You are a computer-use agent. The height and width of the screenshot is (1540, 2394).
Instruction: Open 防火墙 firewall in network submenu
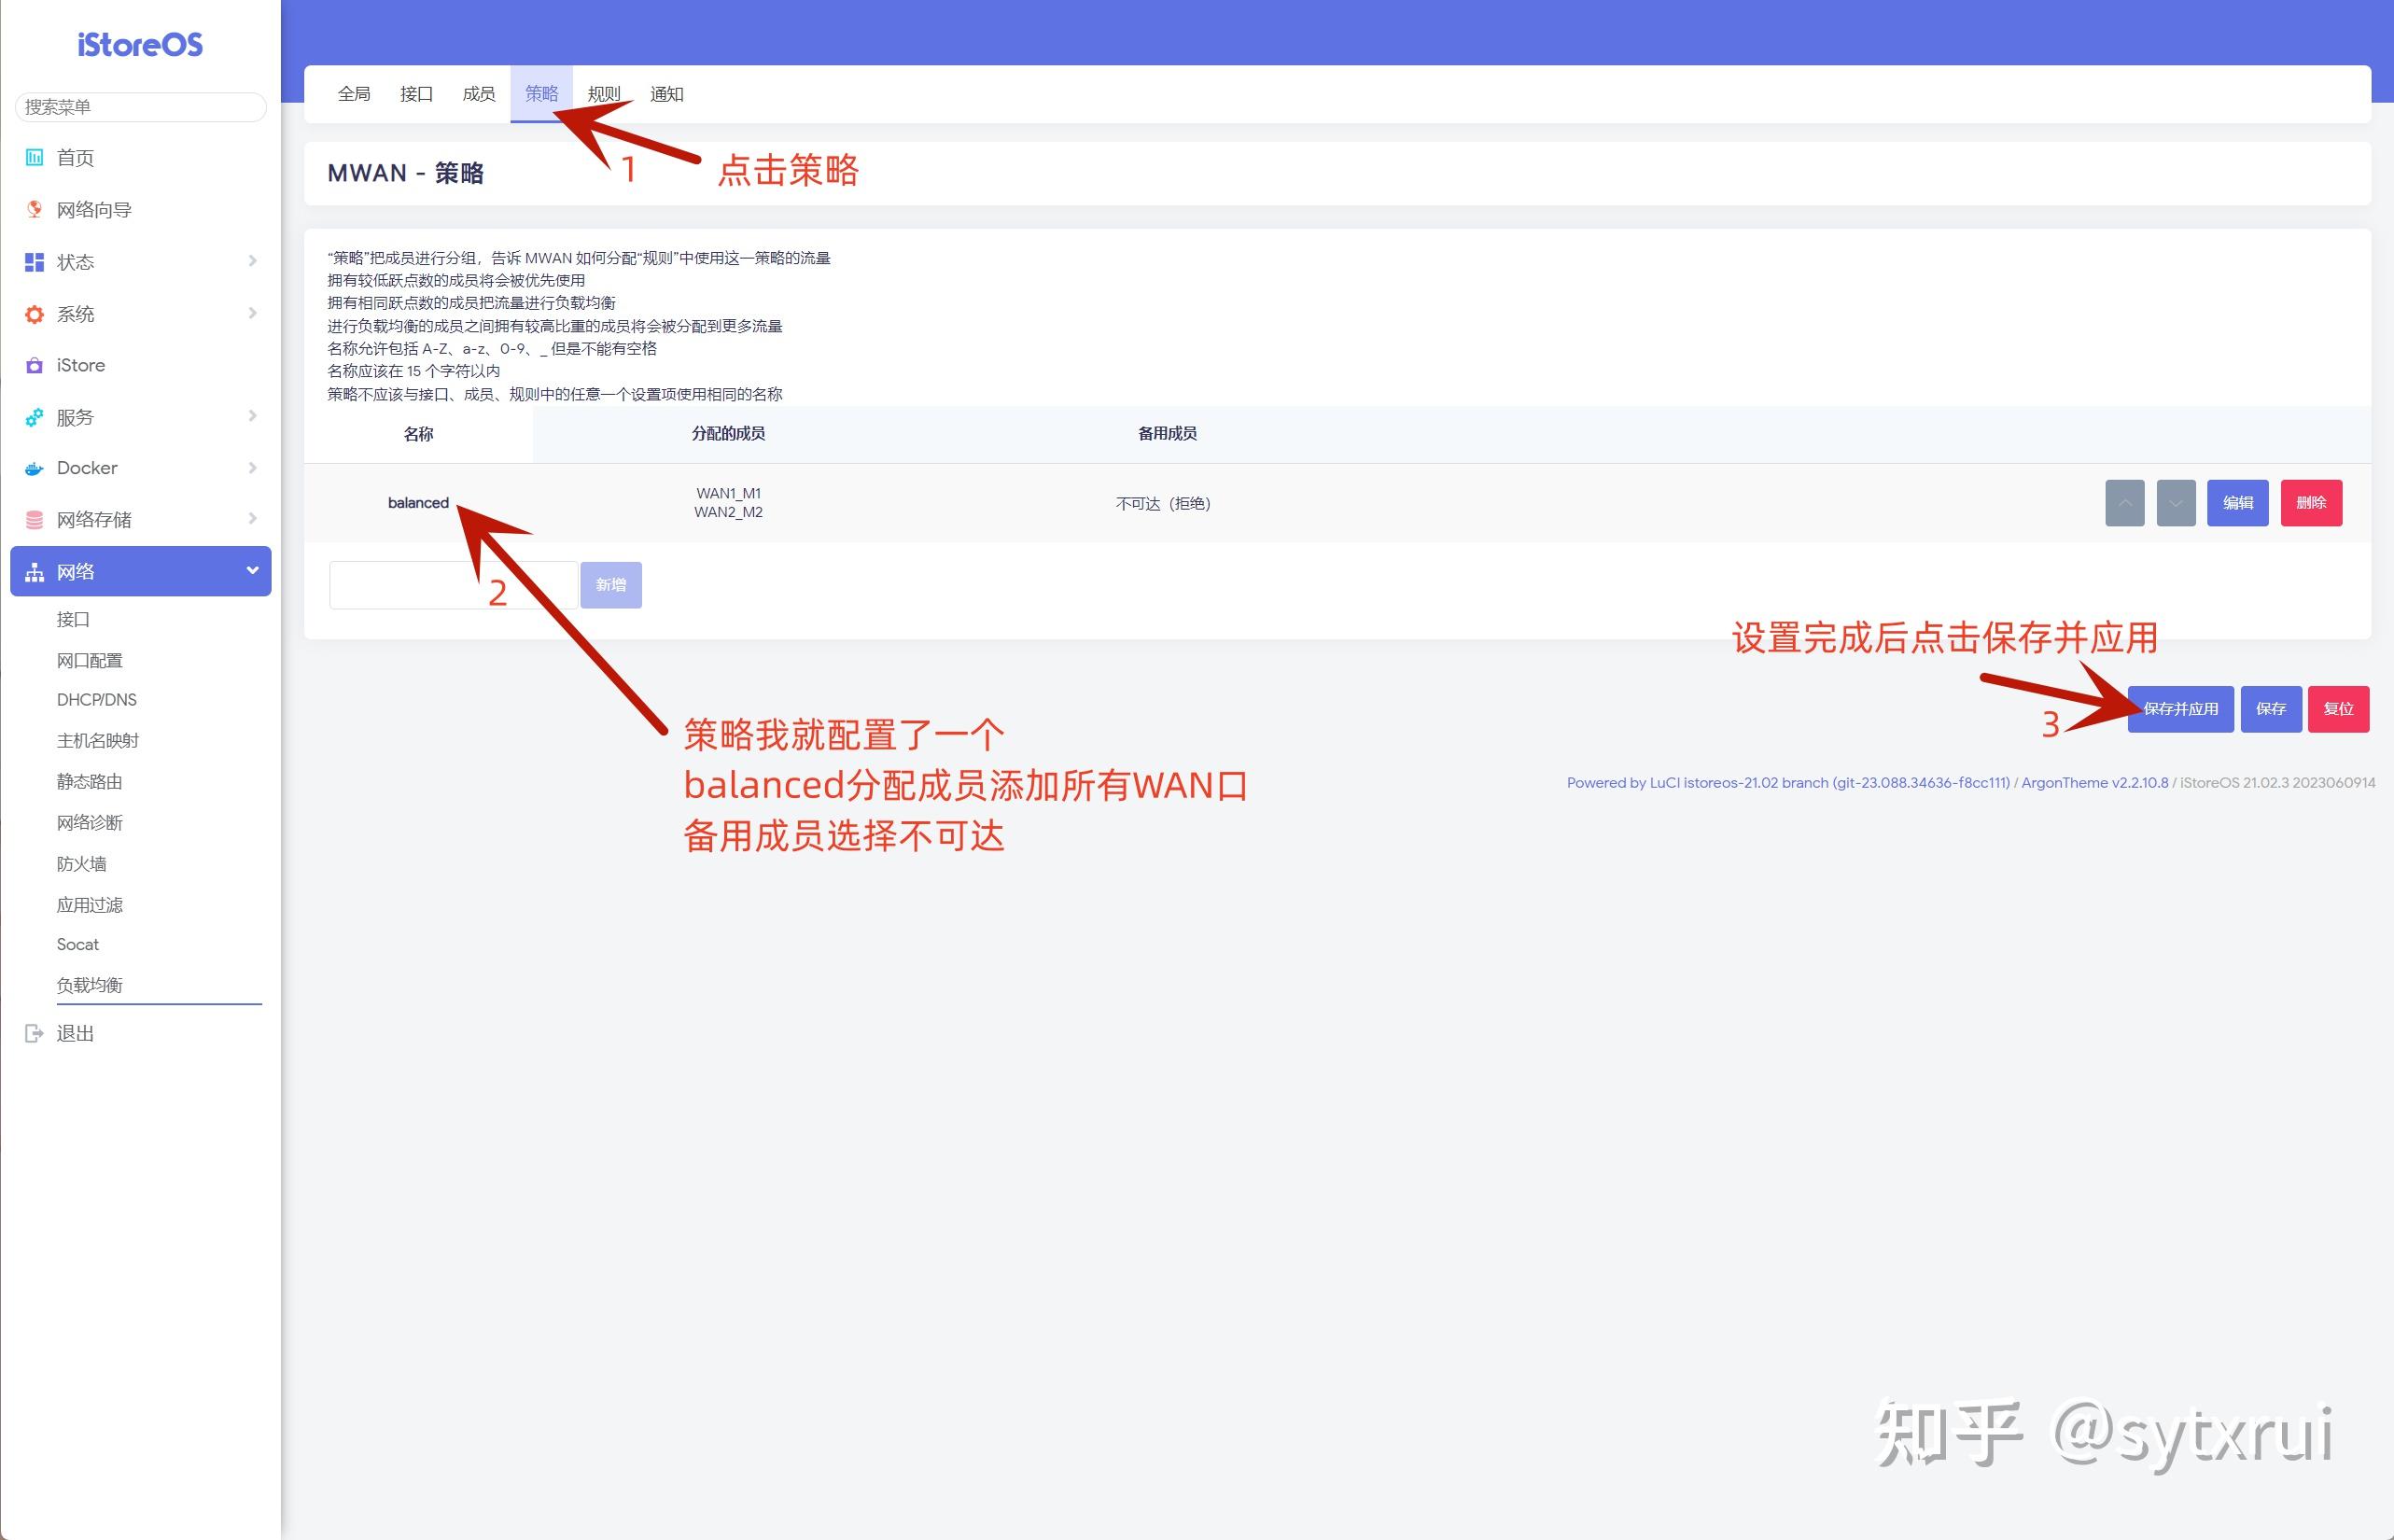[81, 863]
